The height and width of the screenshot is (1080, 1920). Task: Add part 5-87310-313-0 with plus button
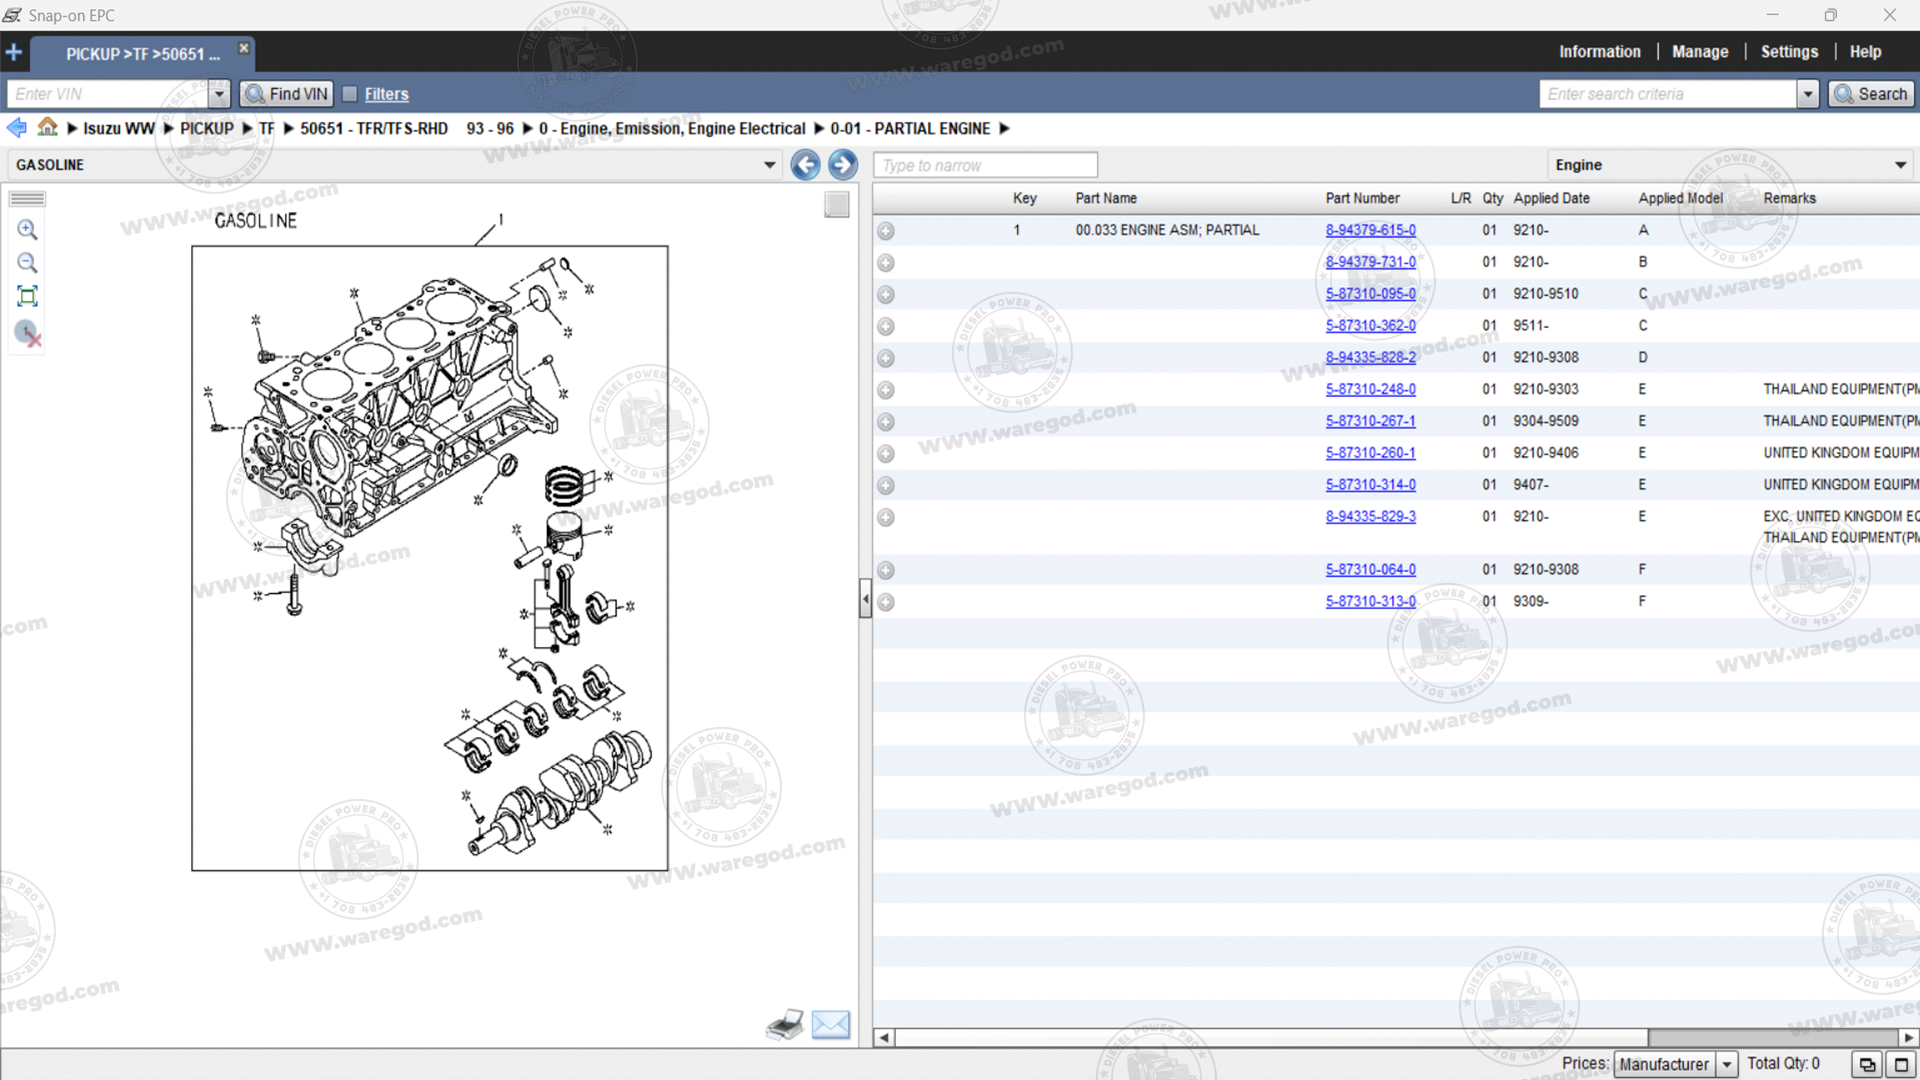coord(886,602)
